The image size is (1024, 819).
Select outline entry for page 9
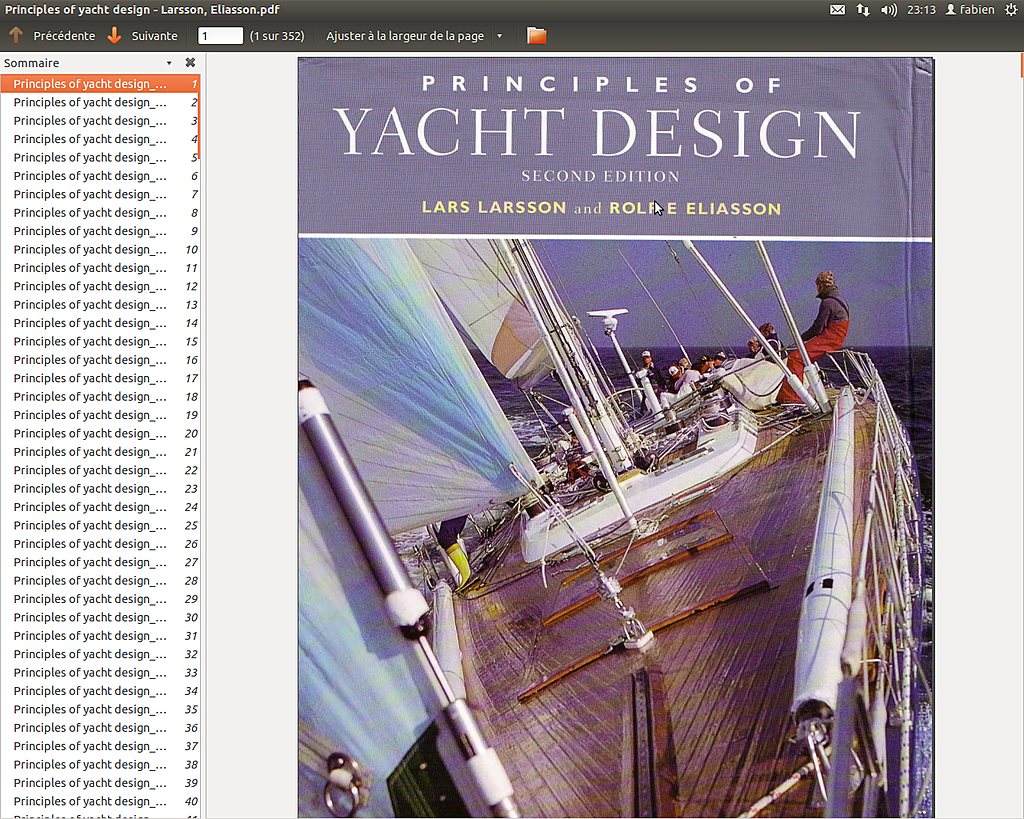tap(101, 231)
